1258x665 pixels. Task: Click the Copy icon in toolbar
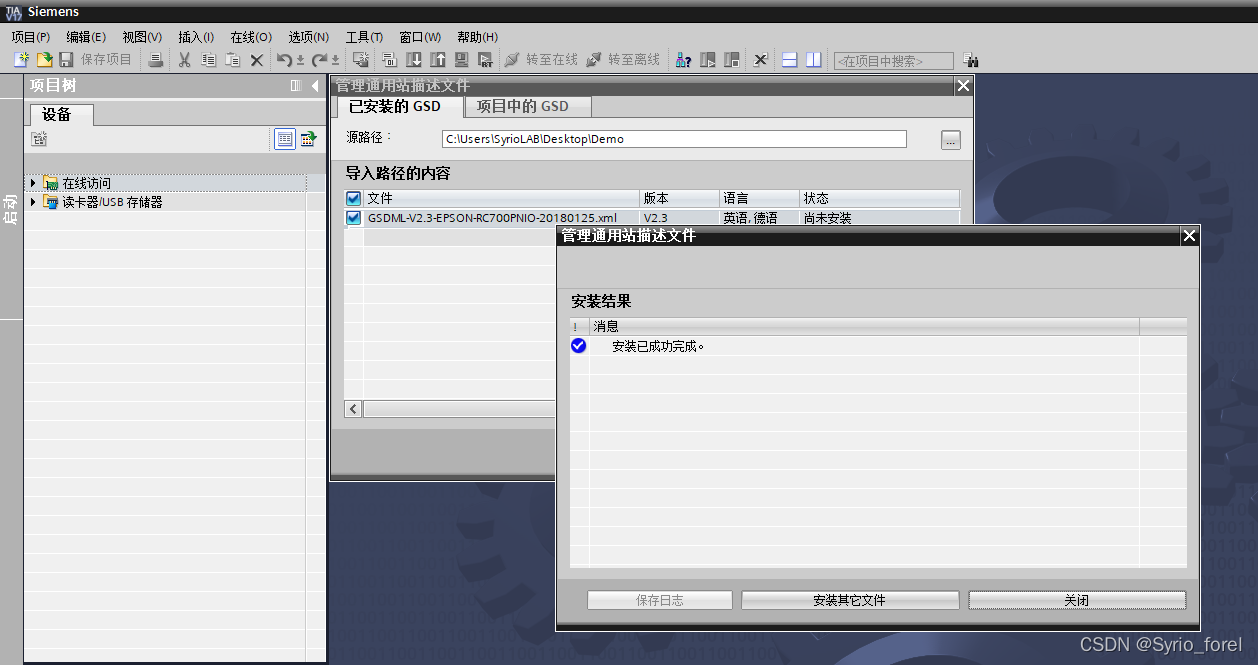pyautogui.click(x=208, y=60)
